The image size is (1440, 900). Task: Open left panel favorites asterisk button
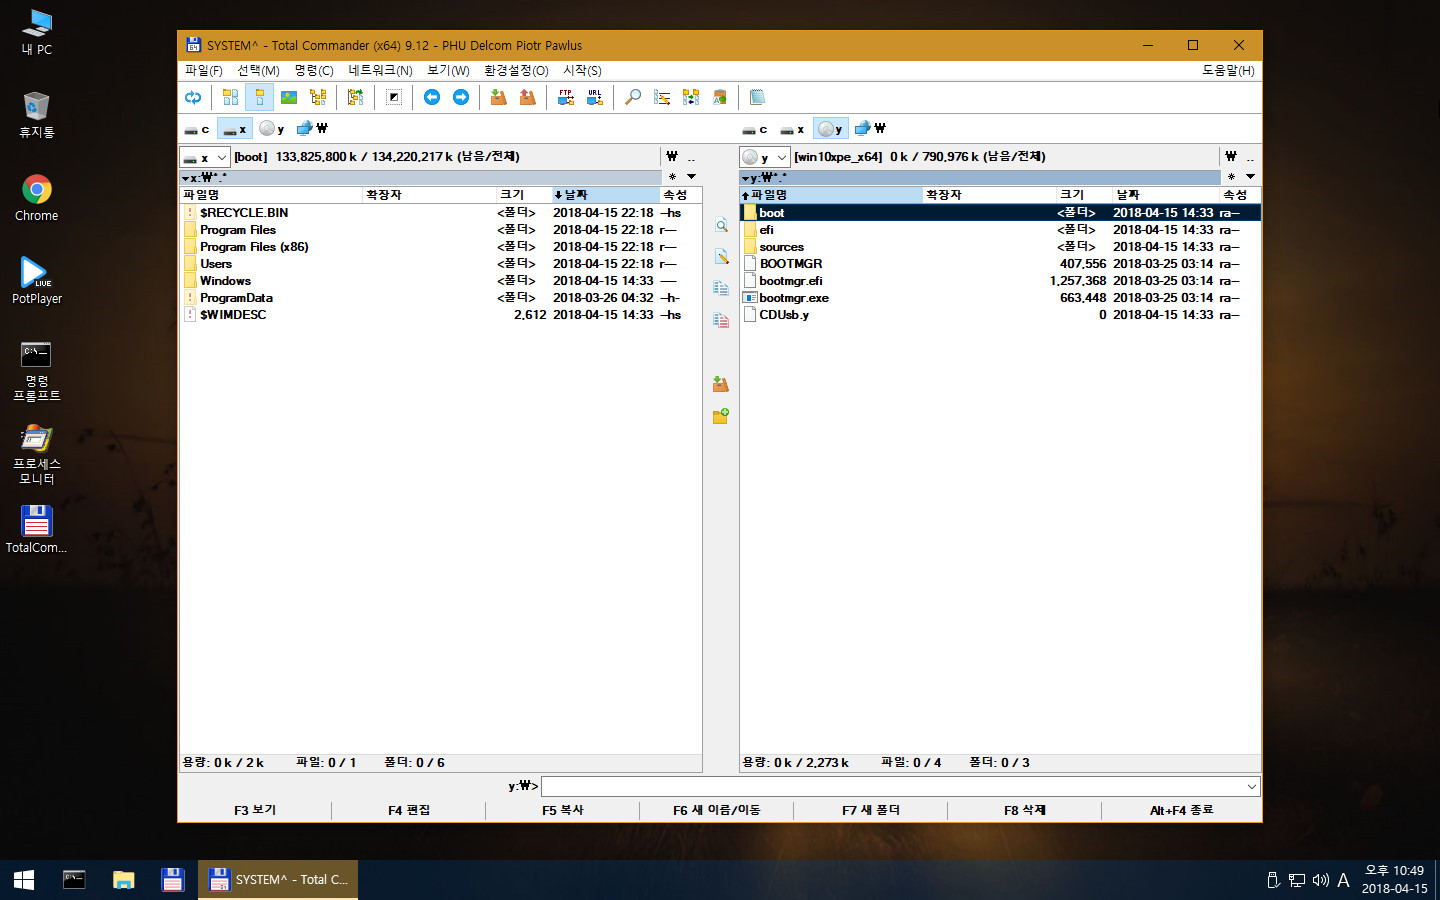[x=672, y=177]
